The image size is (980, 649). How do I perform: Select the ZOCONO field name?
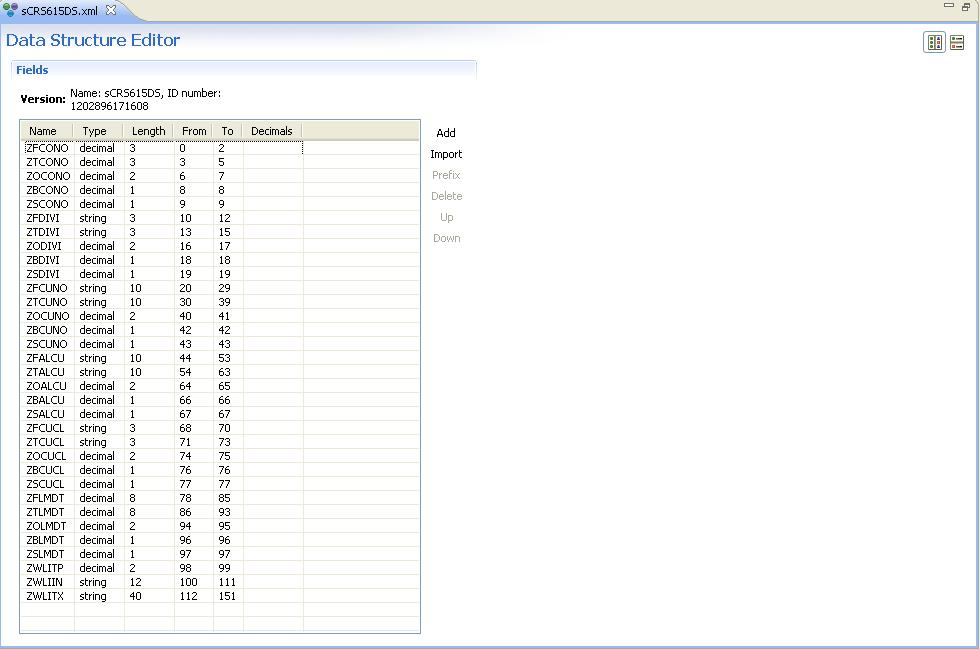(x=48, y=176)
